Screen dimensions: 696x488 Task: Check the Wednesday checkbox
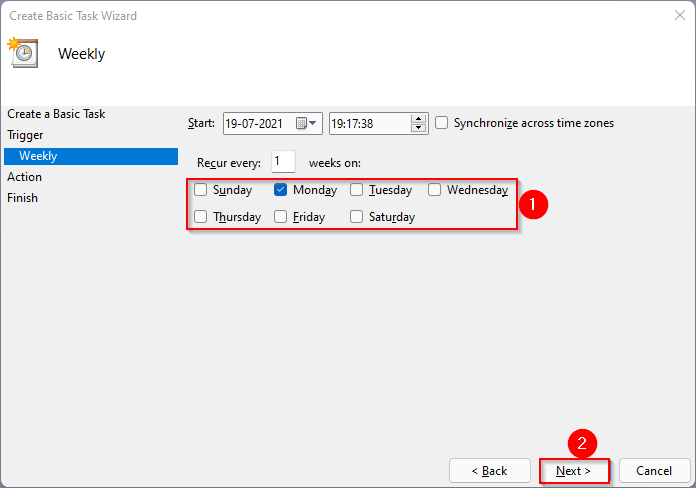pos(434,190)
